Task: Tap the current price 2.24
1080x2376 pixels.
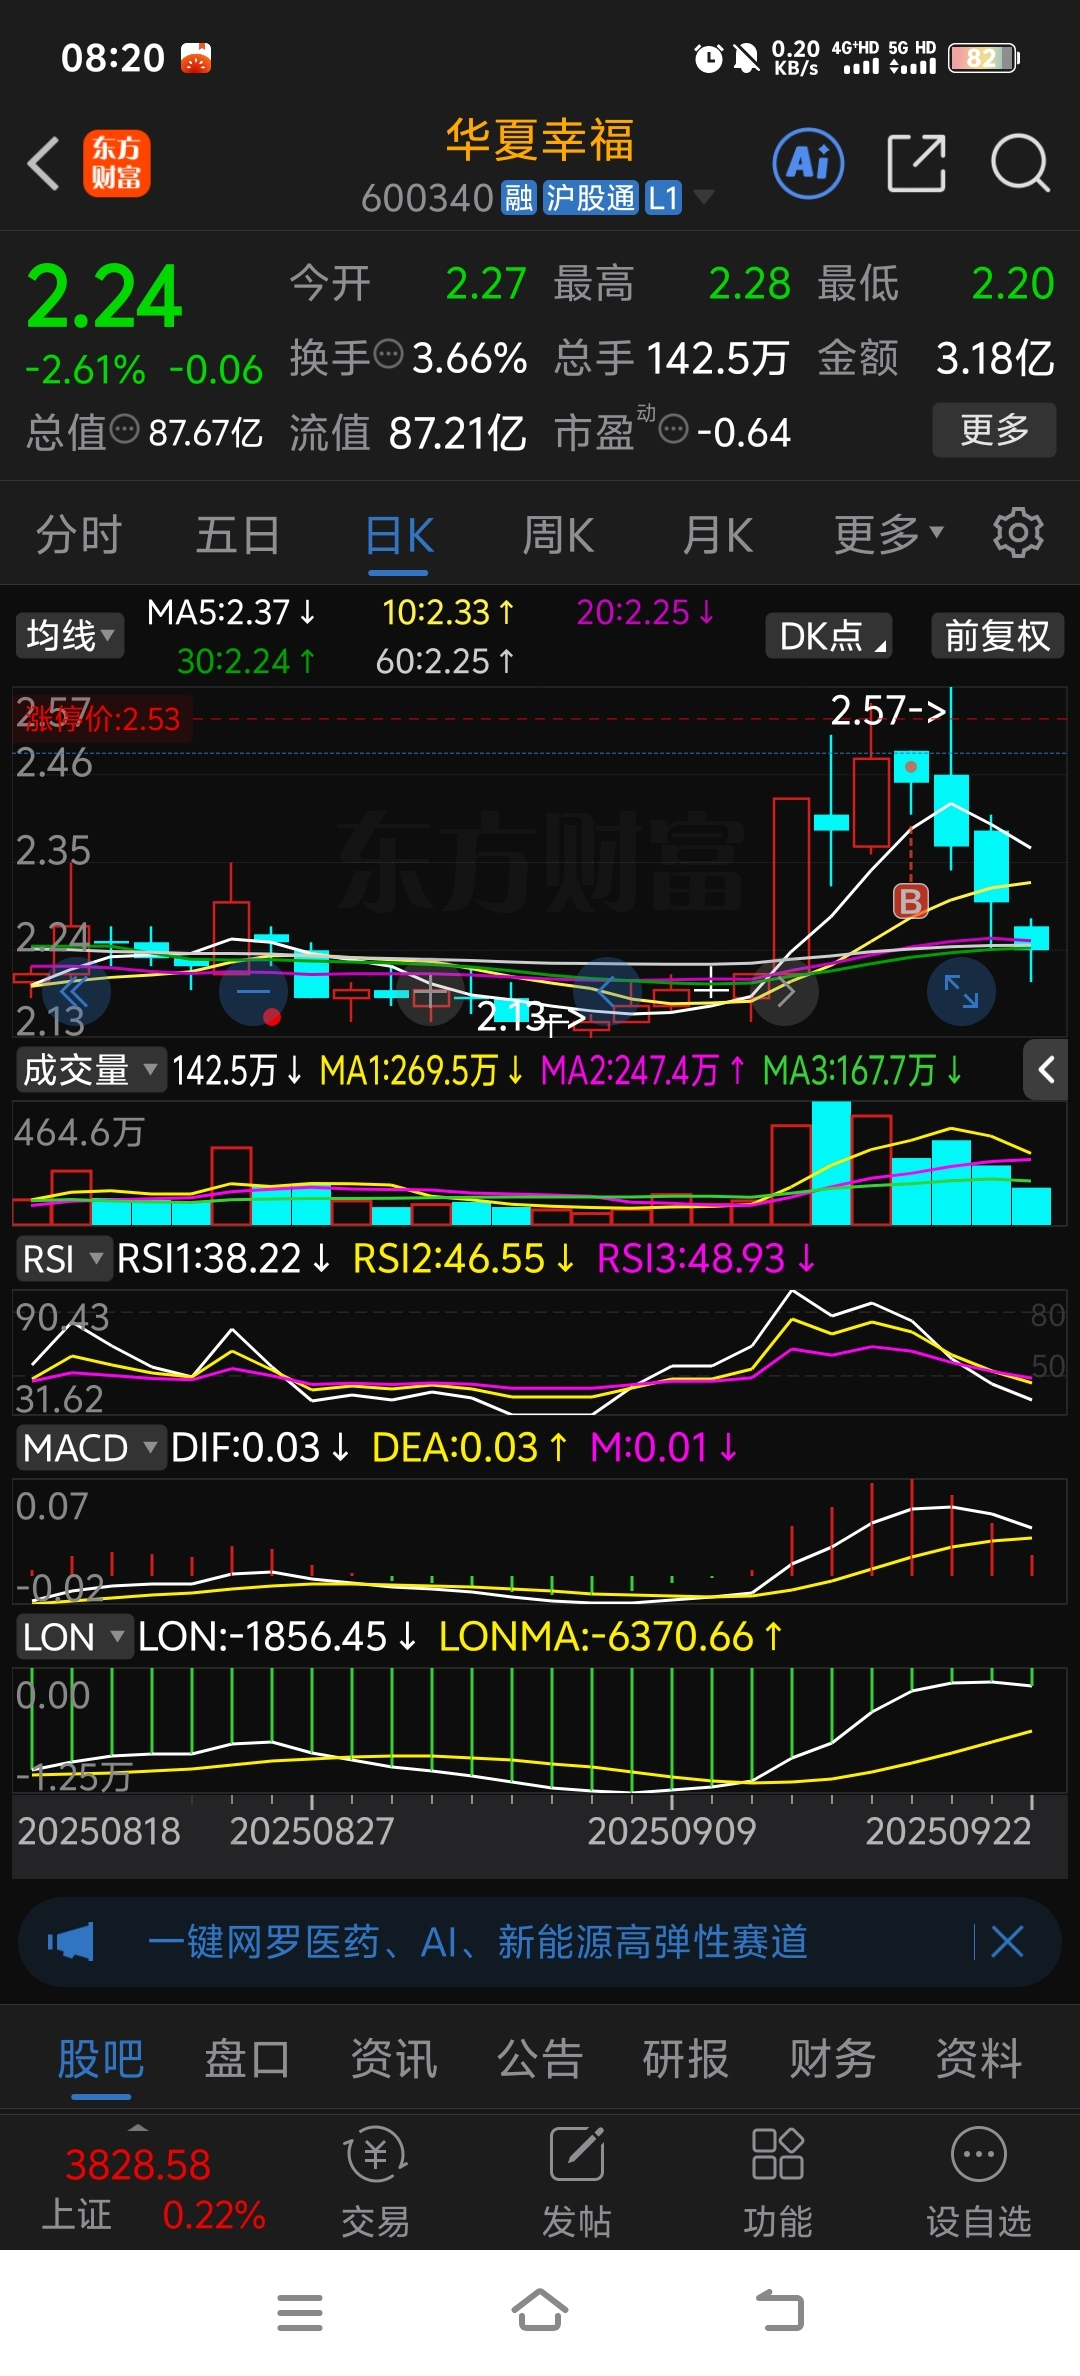Action: coord(104,297)
